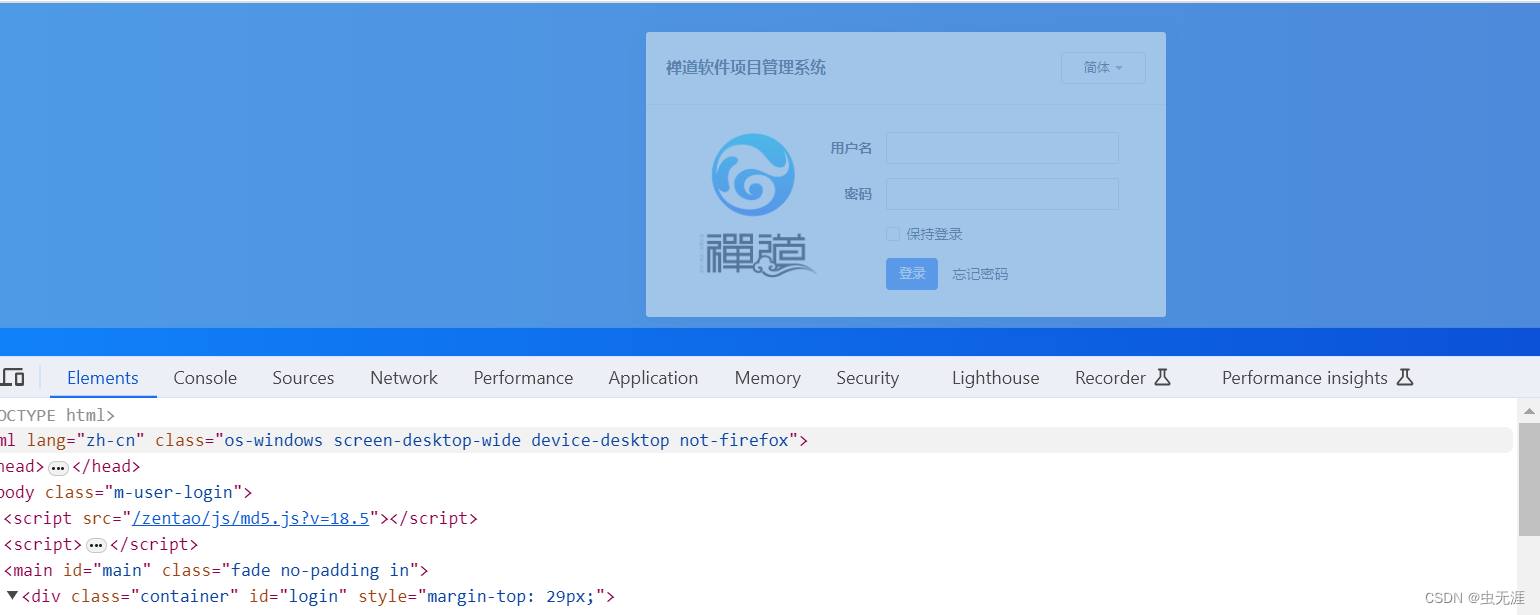Open the Network tab
This screenshot has width=1540, height=615.
pyautogui.click(x=404, y=377)
